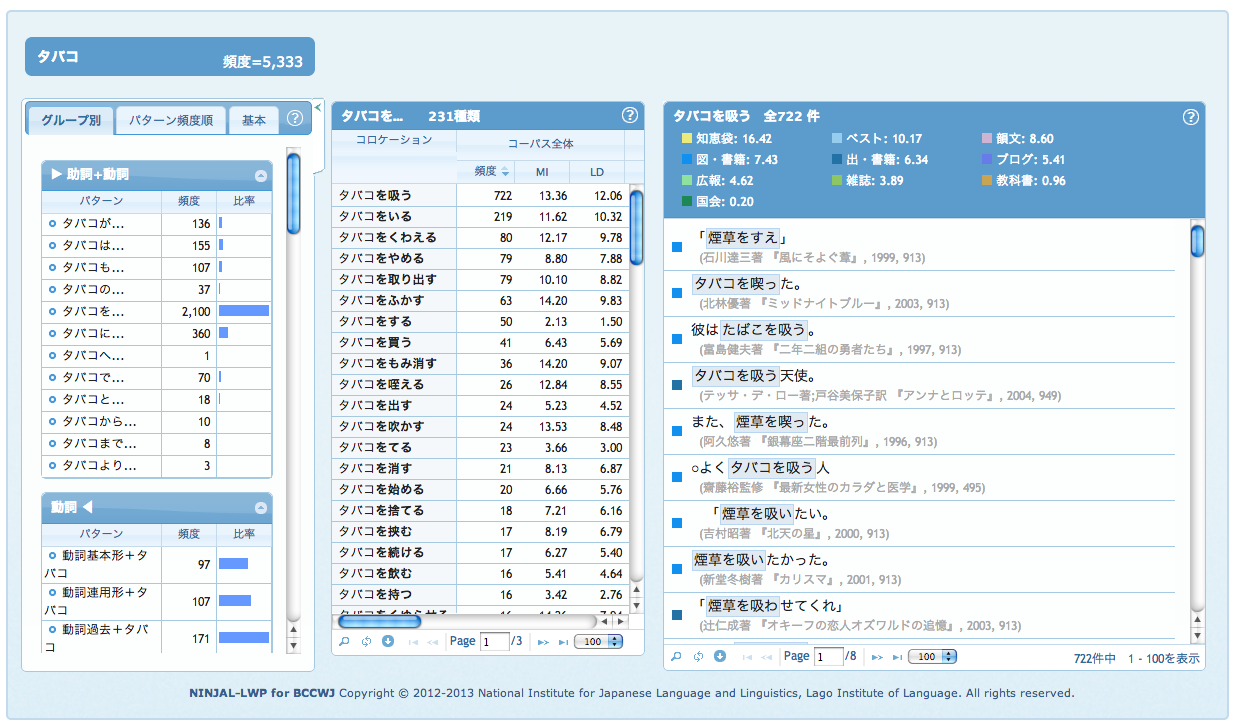Image resolution: width=1235 pixels, height=728 pixels.
Task: Open help for the pattern group panel
Action: 295,118
